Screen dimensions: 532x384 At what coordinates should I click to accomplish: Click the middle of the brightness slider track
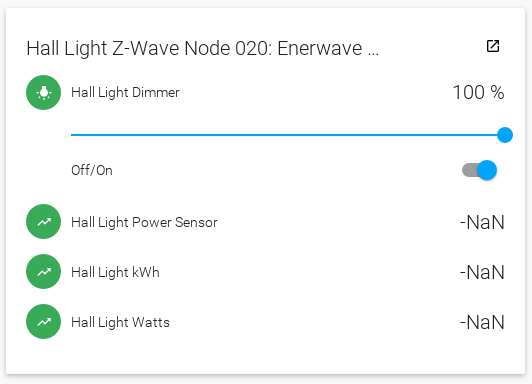(x=288, y=135)
